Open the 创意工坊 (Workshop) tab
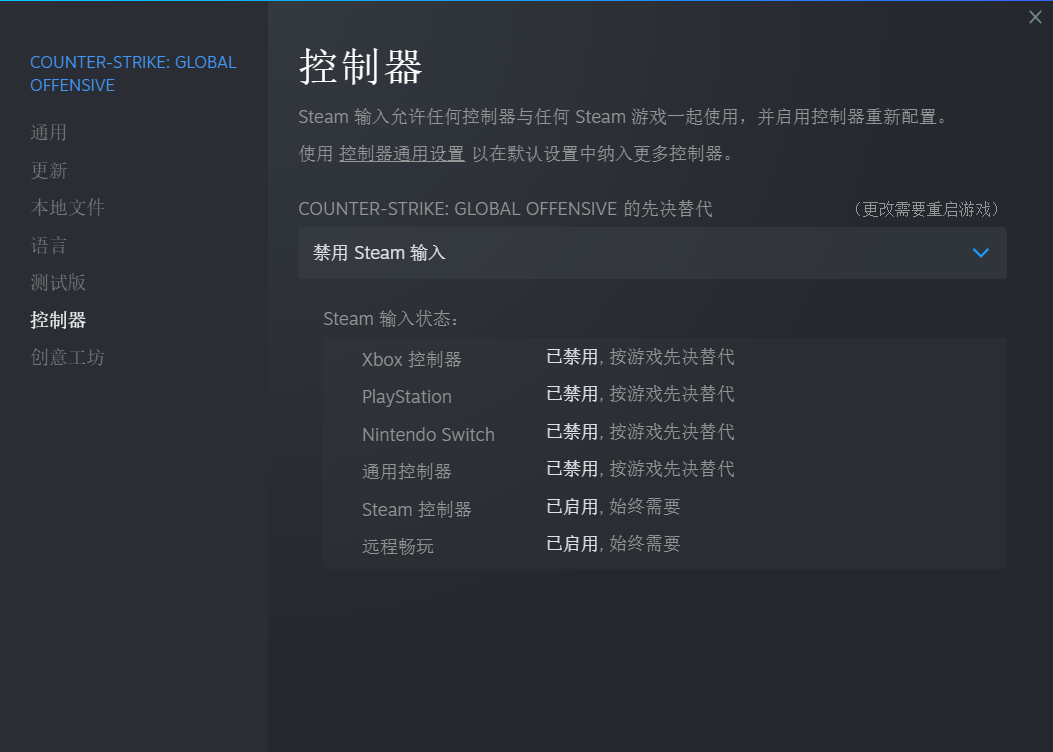1053x752 pixels. [67, 357]
